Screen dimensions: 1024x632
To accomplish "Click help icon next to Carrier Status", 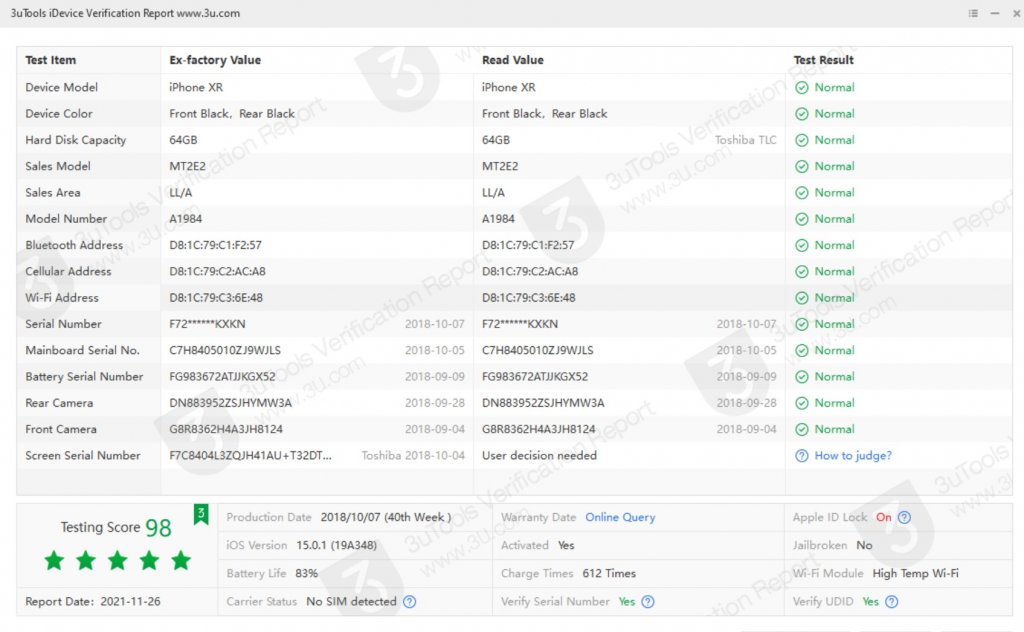I will tap(409, 601).
